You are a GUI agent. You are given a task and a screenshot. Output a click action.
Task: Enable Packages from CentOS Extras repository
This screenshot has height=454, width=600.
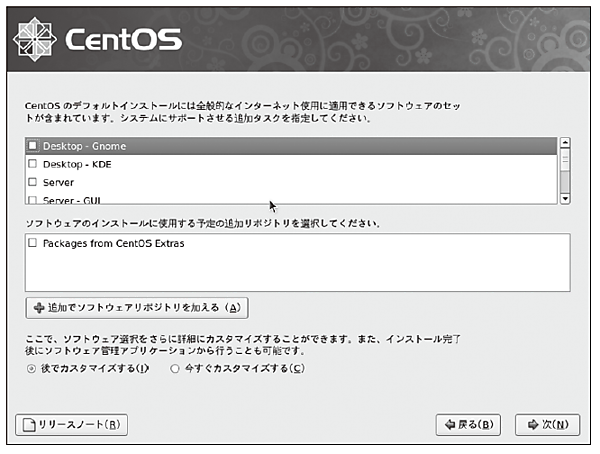tap(33, 243)
